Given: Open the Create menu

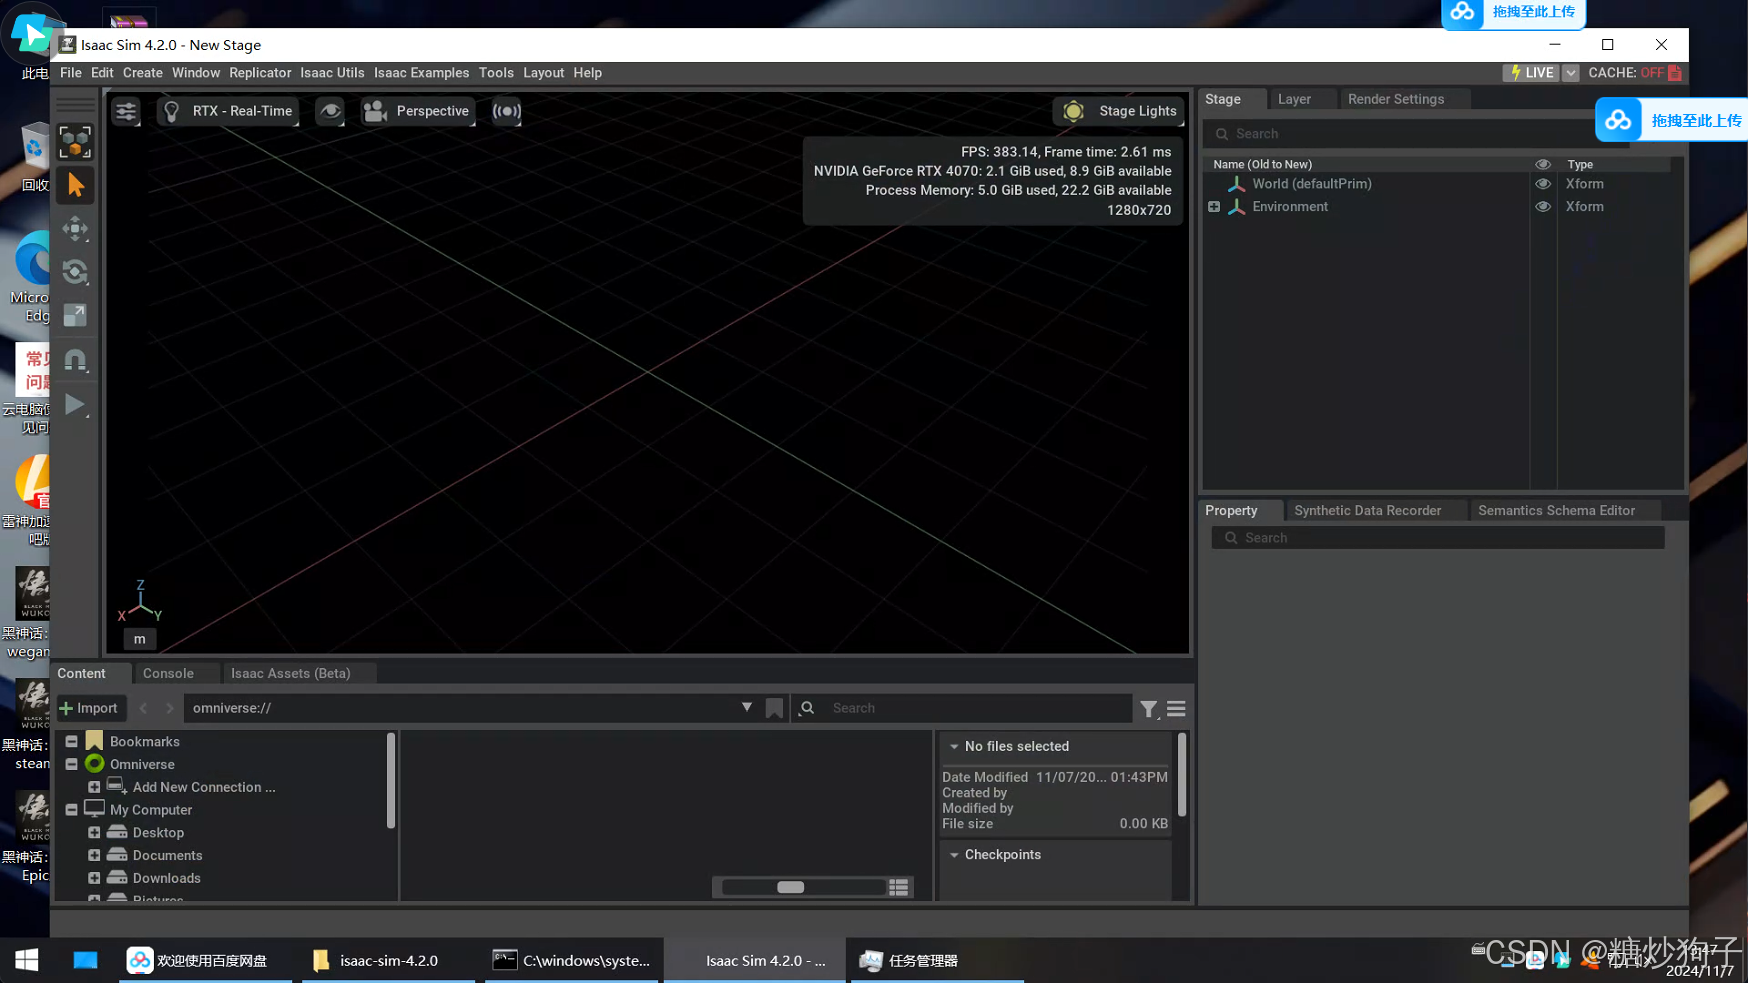Looking at the screenshot, I should pos(143,73).
